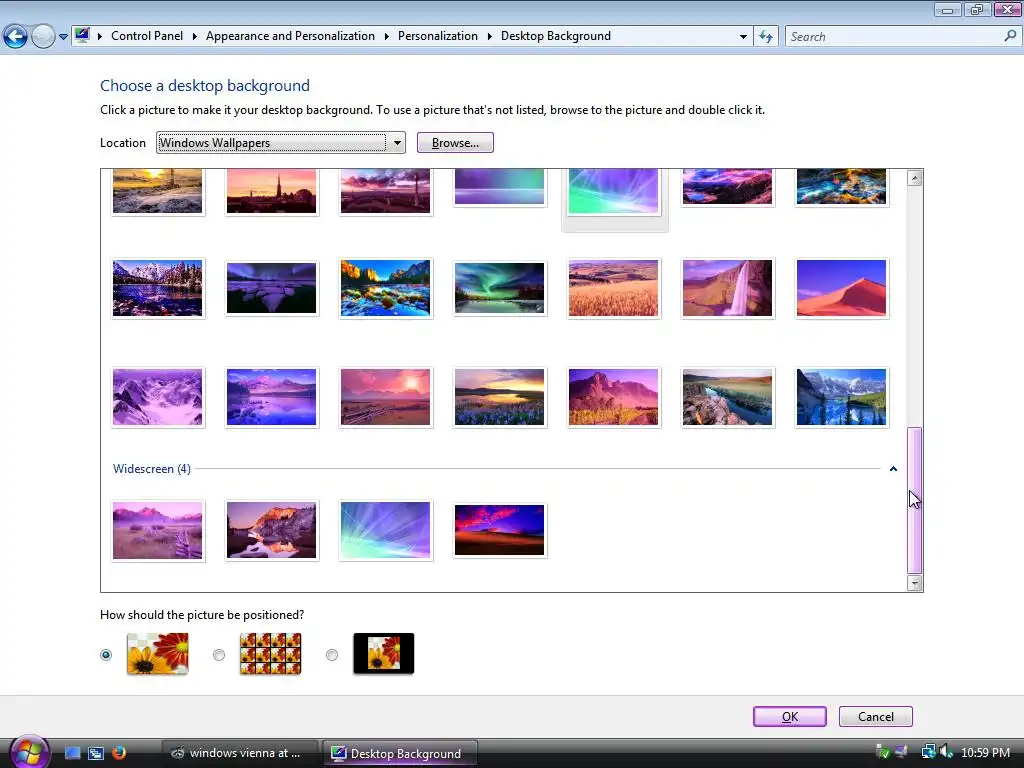Click the OK button
1024x768 pixels.
790,716
